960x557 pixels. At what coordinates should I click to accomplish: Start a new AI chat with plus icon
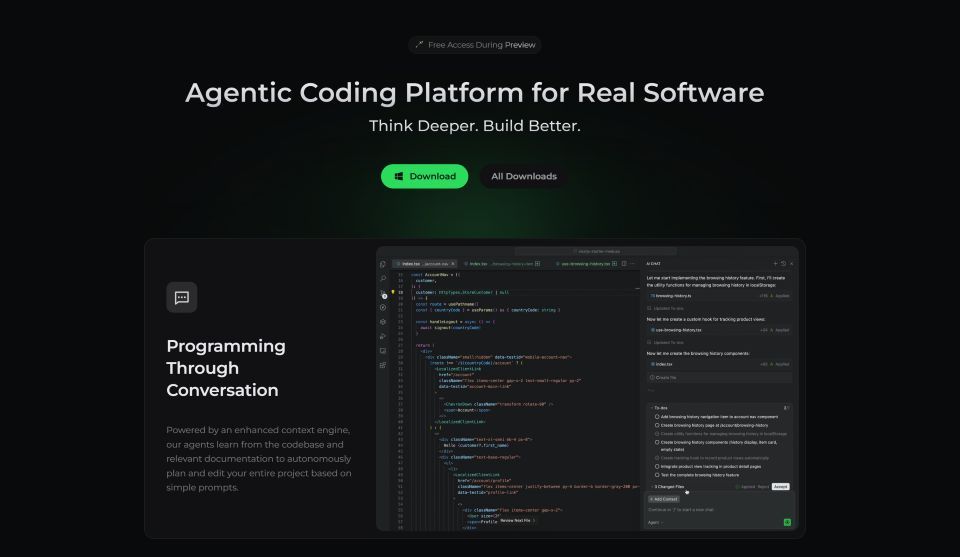[775, 264]
